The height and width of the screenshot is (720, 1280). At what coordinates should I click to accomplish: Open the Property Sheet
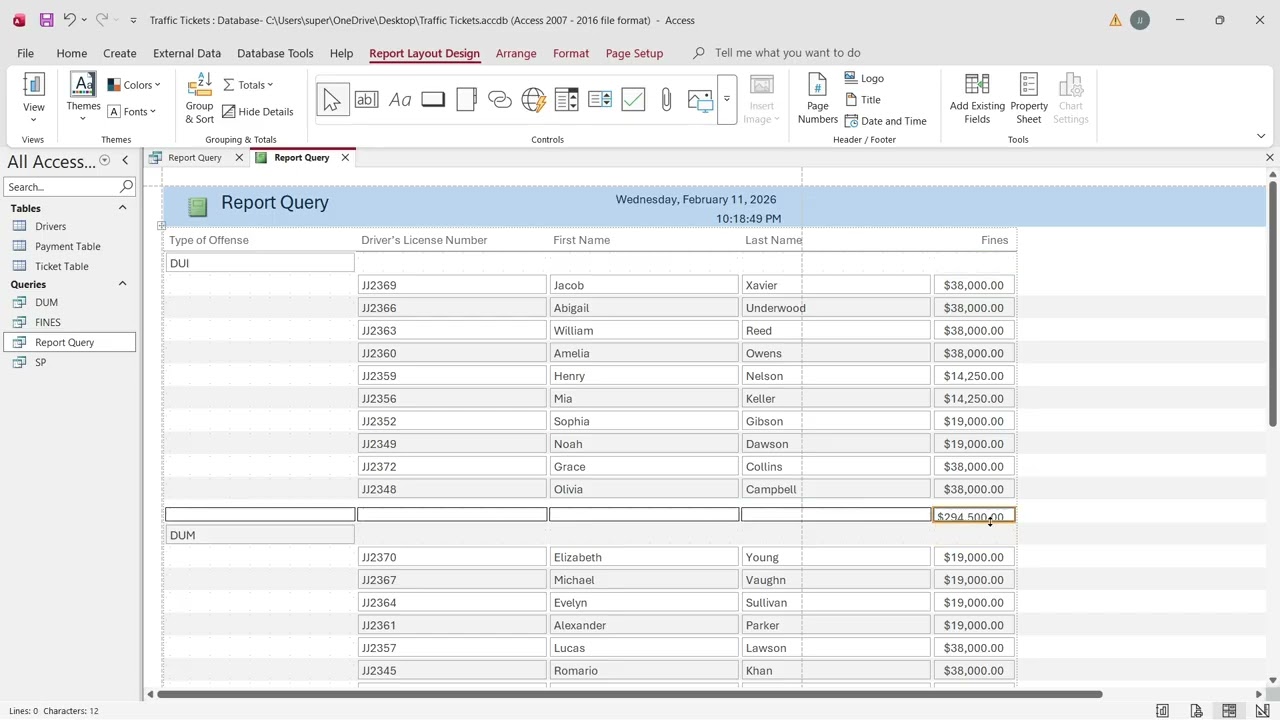(1029, 98)
